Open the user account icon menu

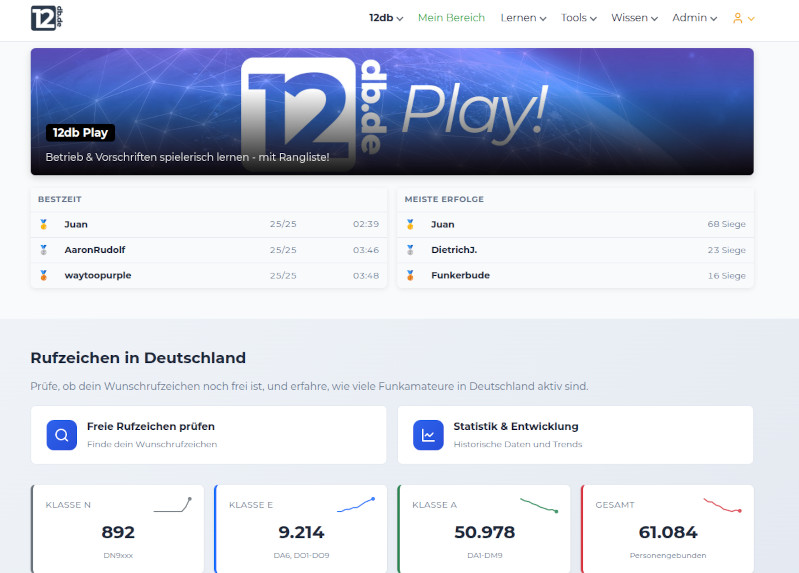pyautogui.click(x=737, y=18)
